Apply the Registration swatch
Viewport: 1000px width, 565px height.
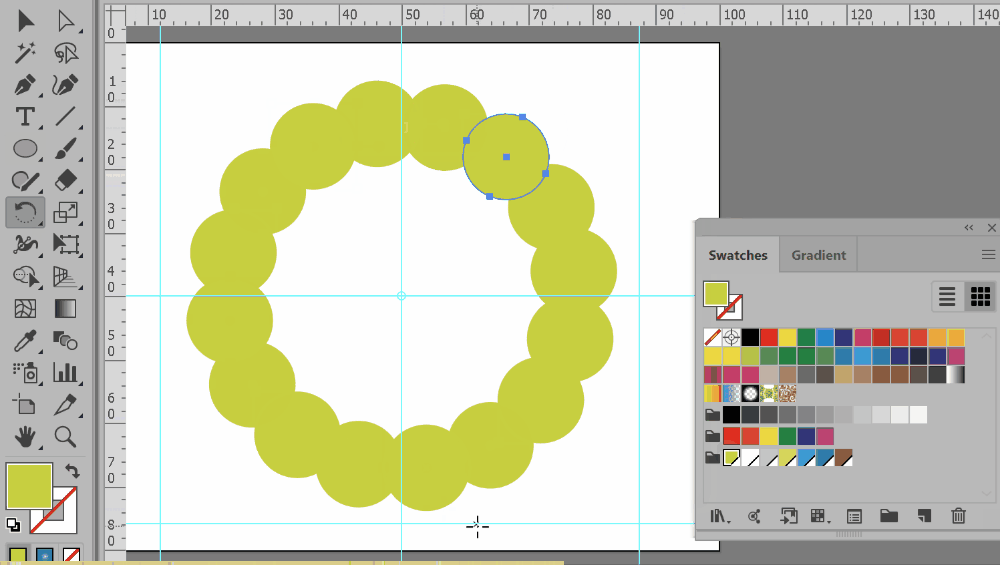[x=731, y=337]
